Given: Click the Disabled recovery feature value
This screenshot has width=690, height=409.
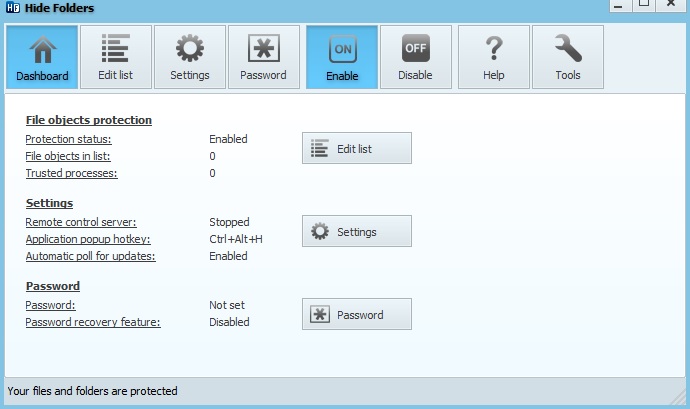Looking at the screenshot, I should point(229,322).
